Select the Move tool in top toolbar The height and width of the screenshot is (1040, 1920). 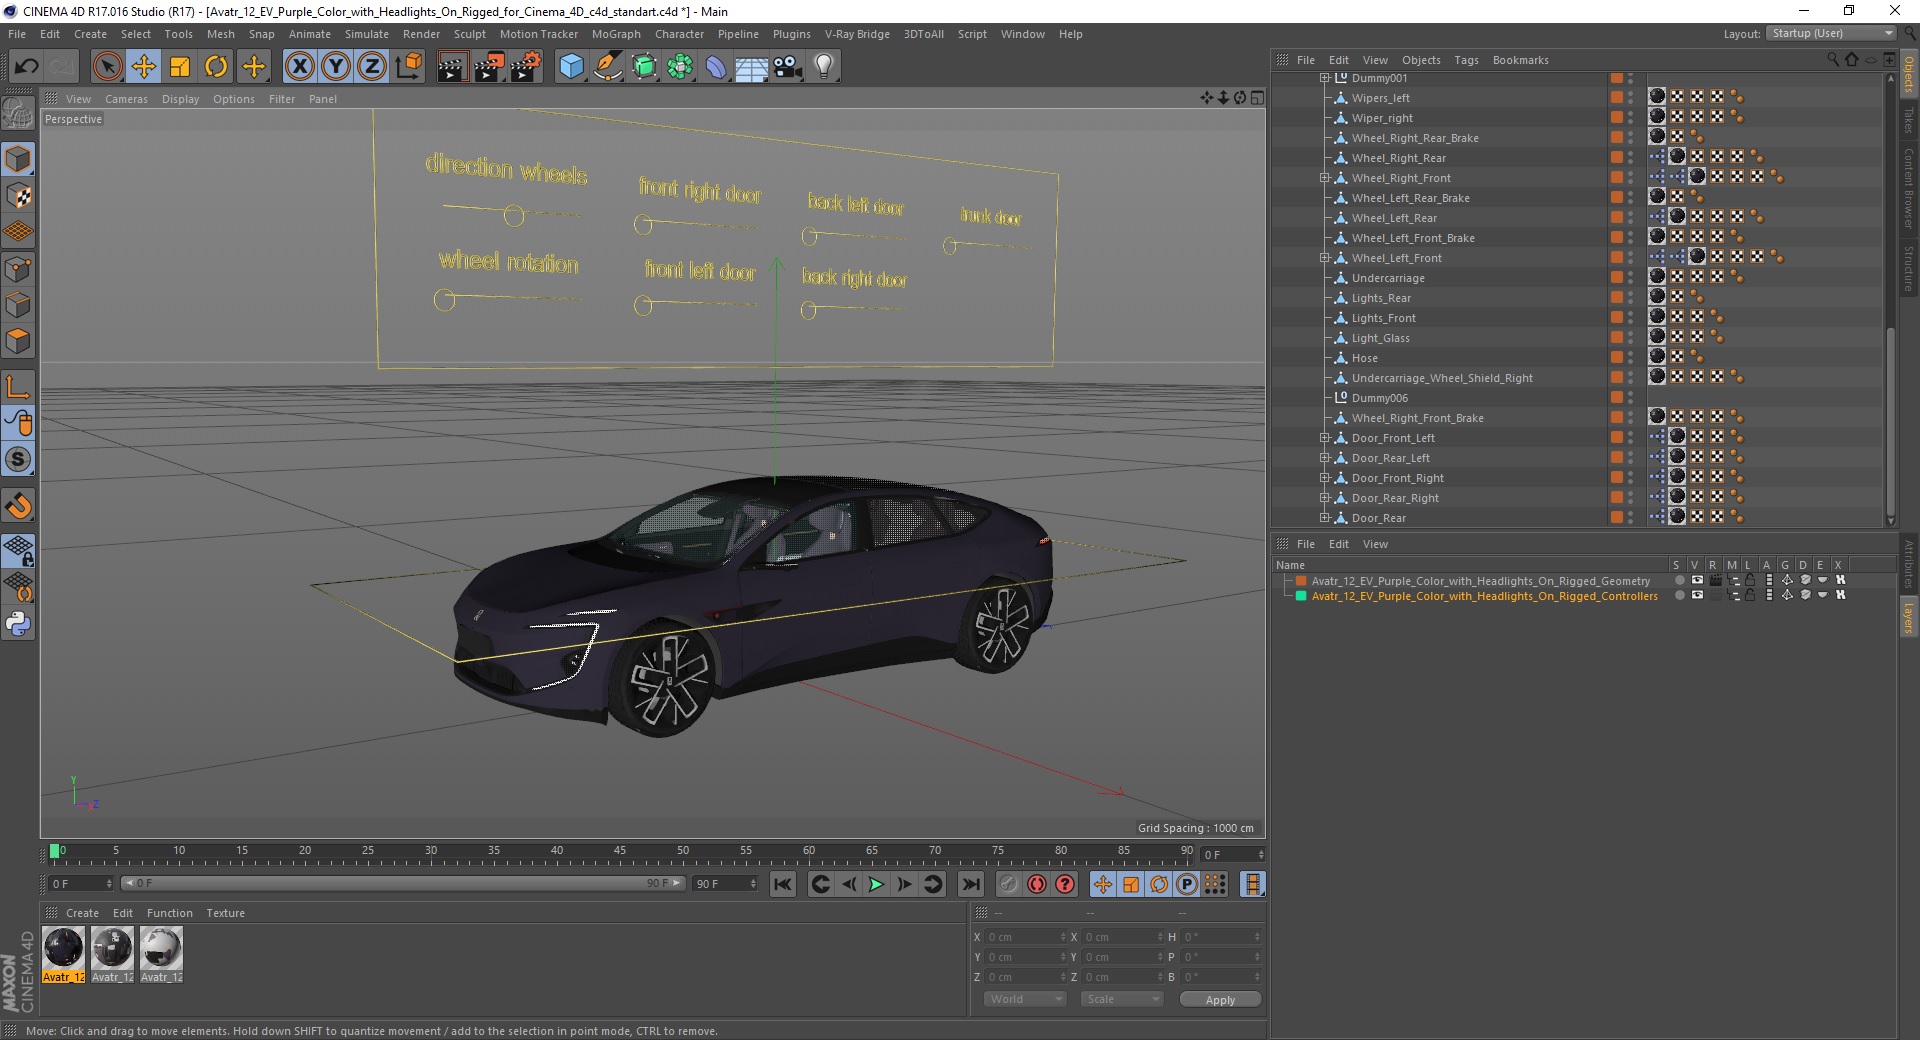point(144,67)
